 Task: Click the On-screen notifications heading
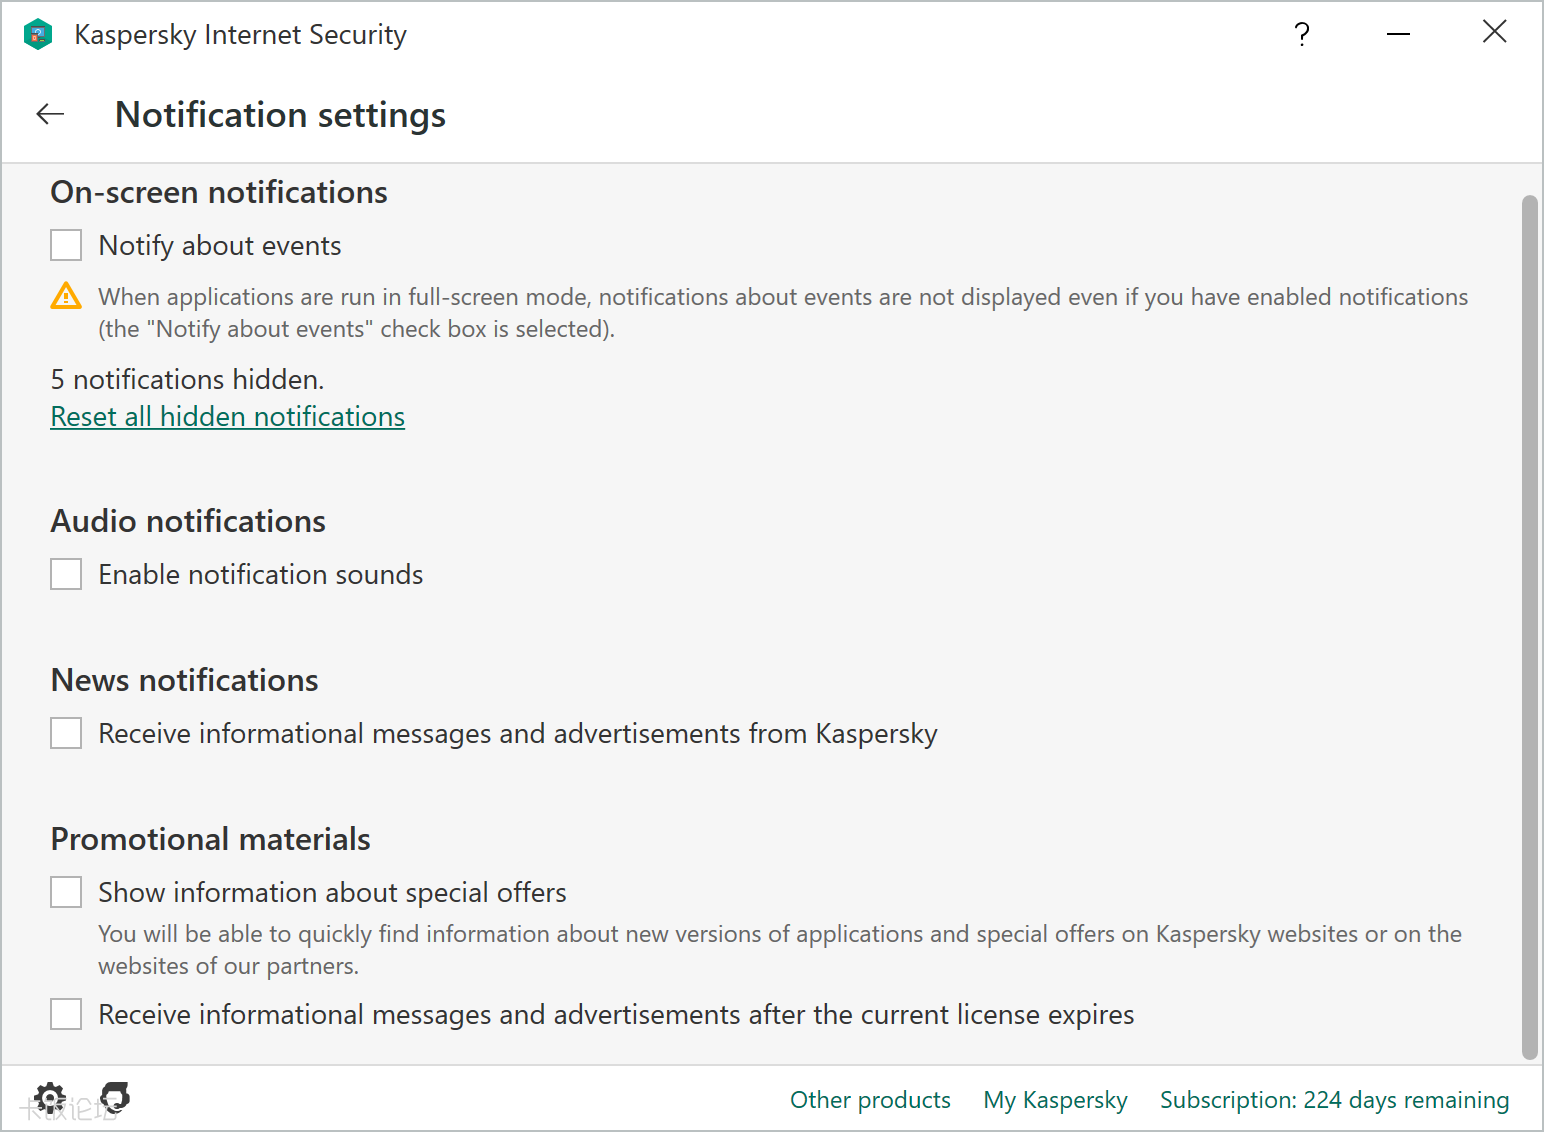(219, 192)
